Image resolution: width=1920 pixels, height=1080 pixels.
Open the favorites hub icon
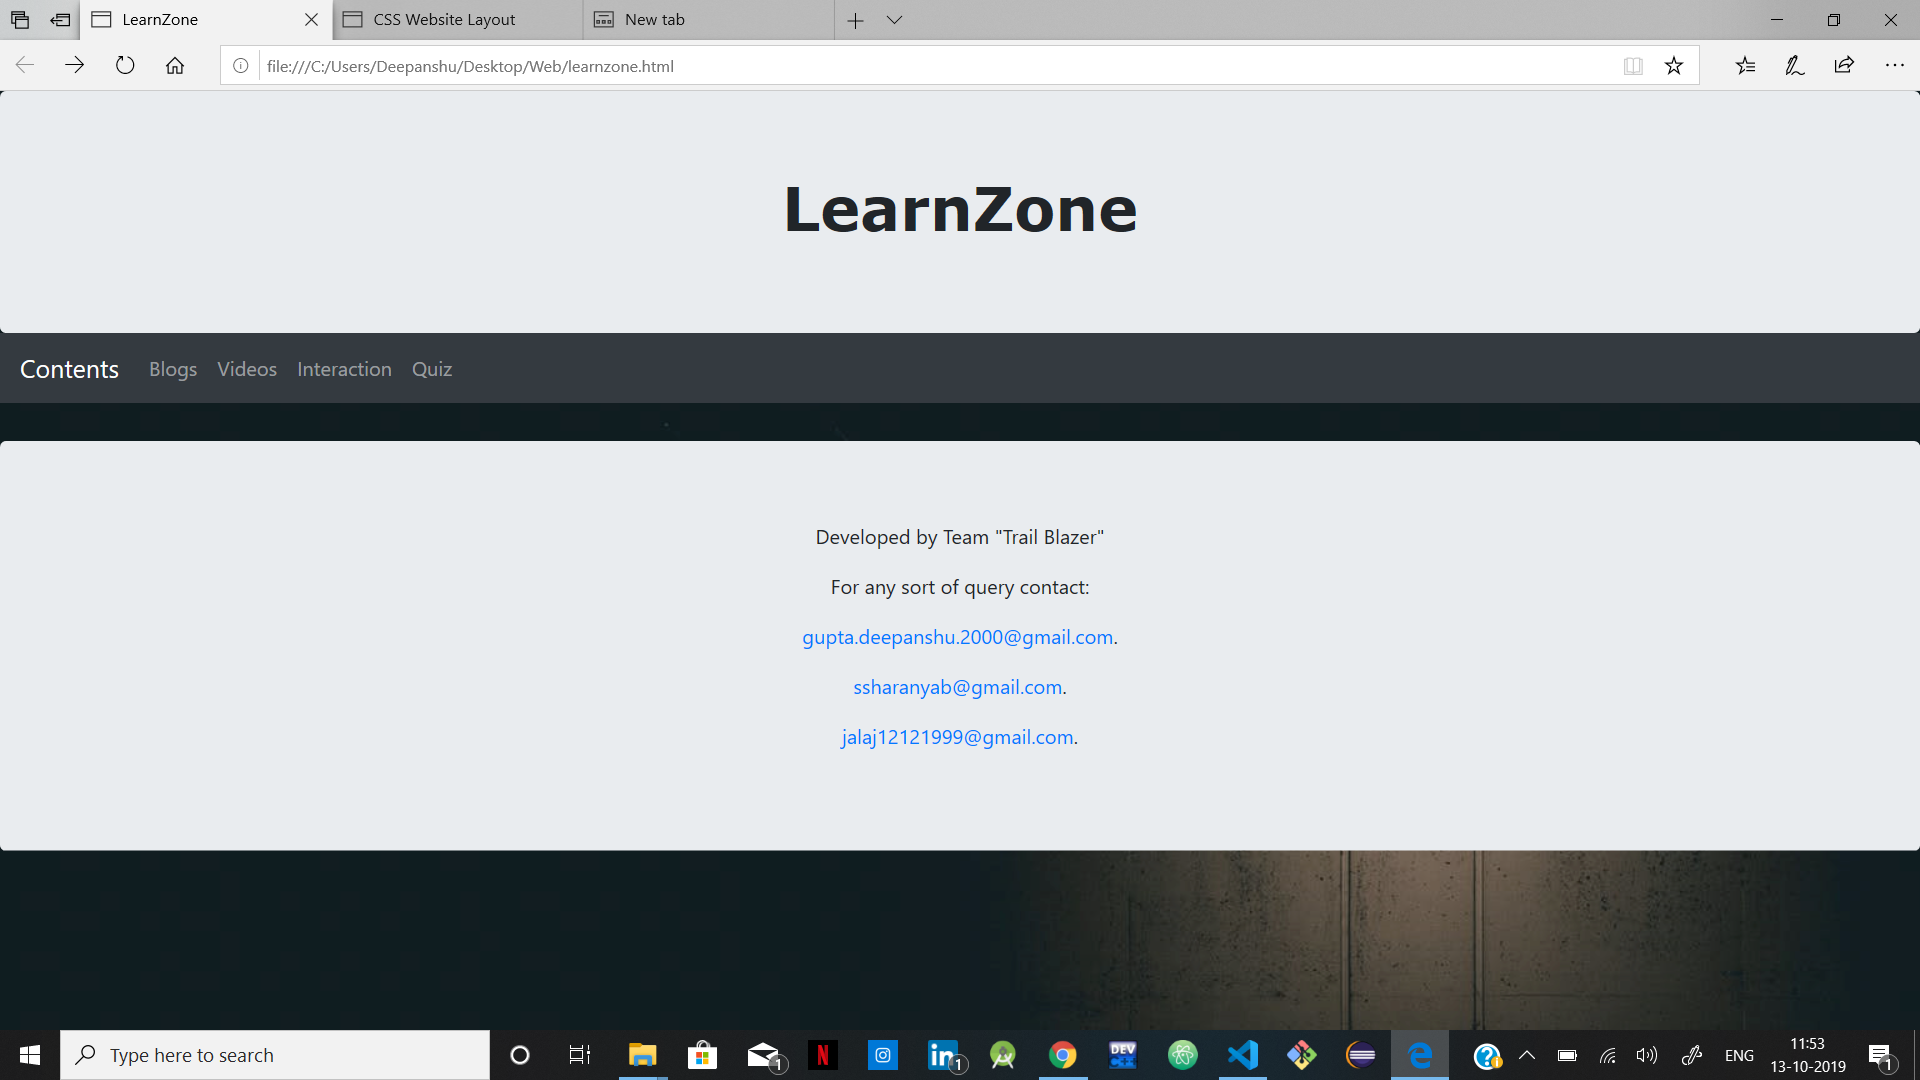pos(1745,66)
